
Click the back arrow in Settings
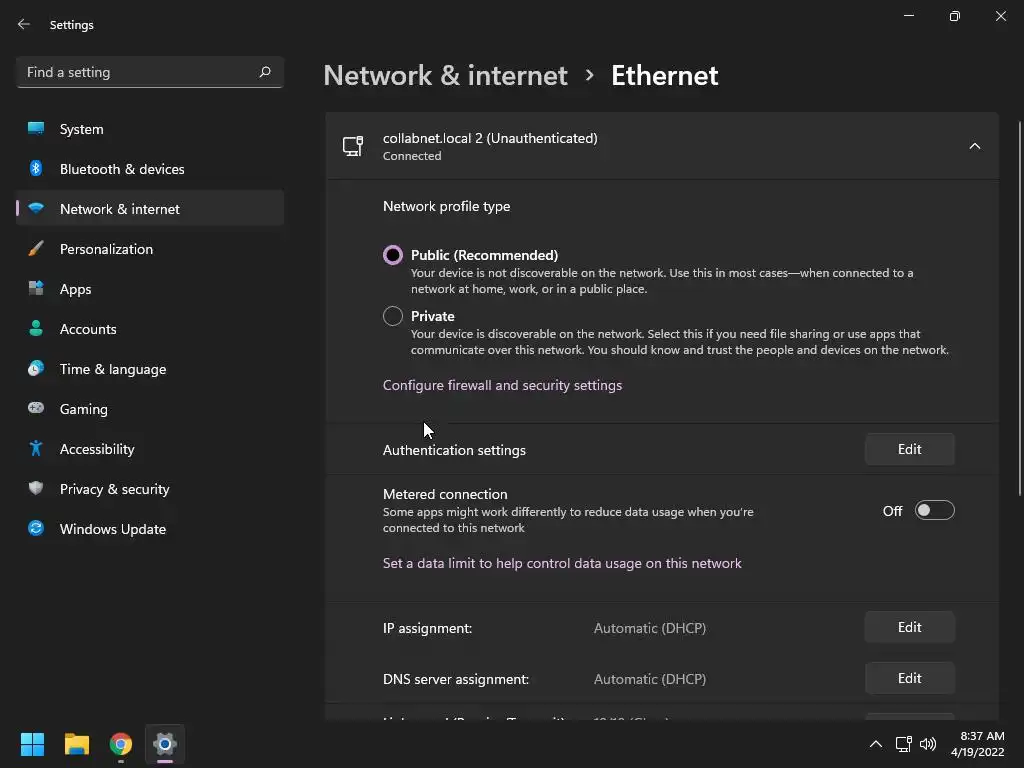tap(24, 25)
